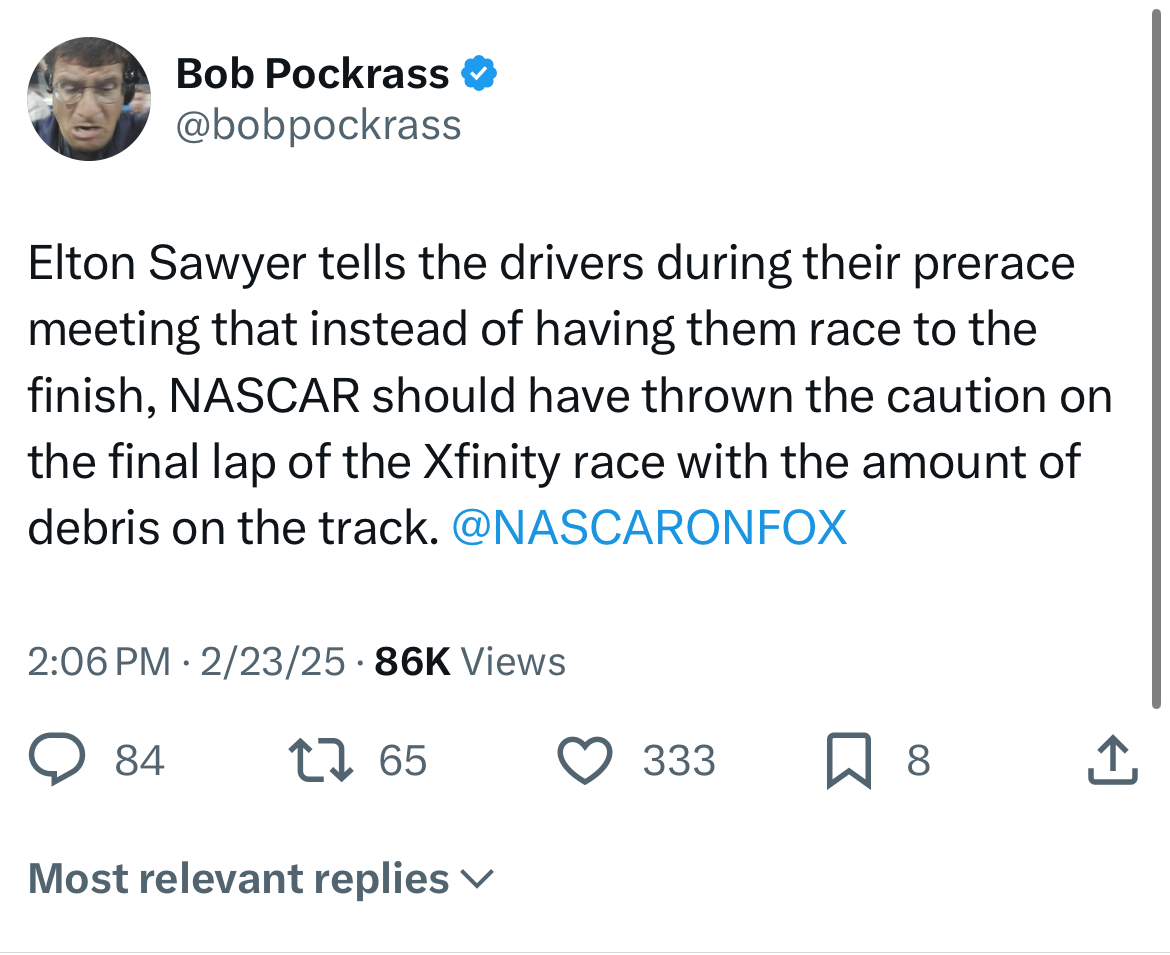Click the 2/23/25 post date
This screenshot has width=1170, height=955.
tap(272, 662)
